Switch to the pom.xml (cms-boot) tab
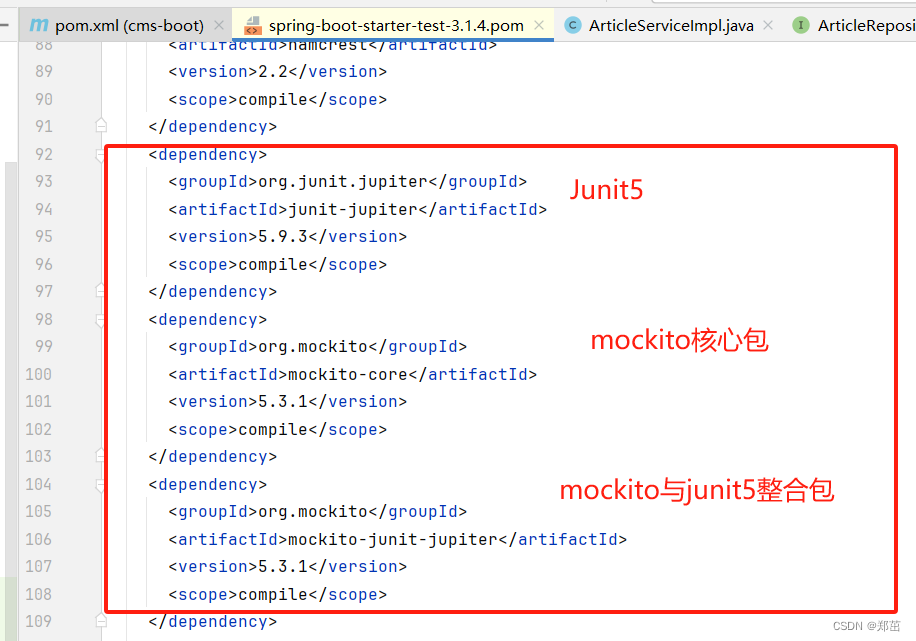916x641 pixels. click(127, 25)
